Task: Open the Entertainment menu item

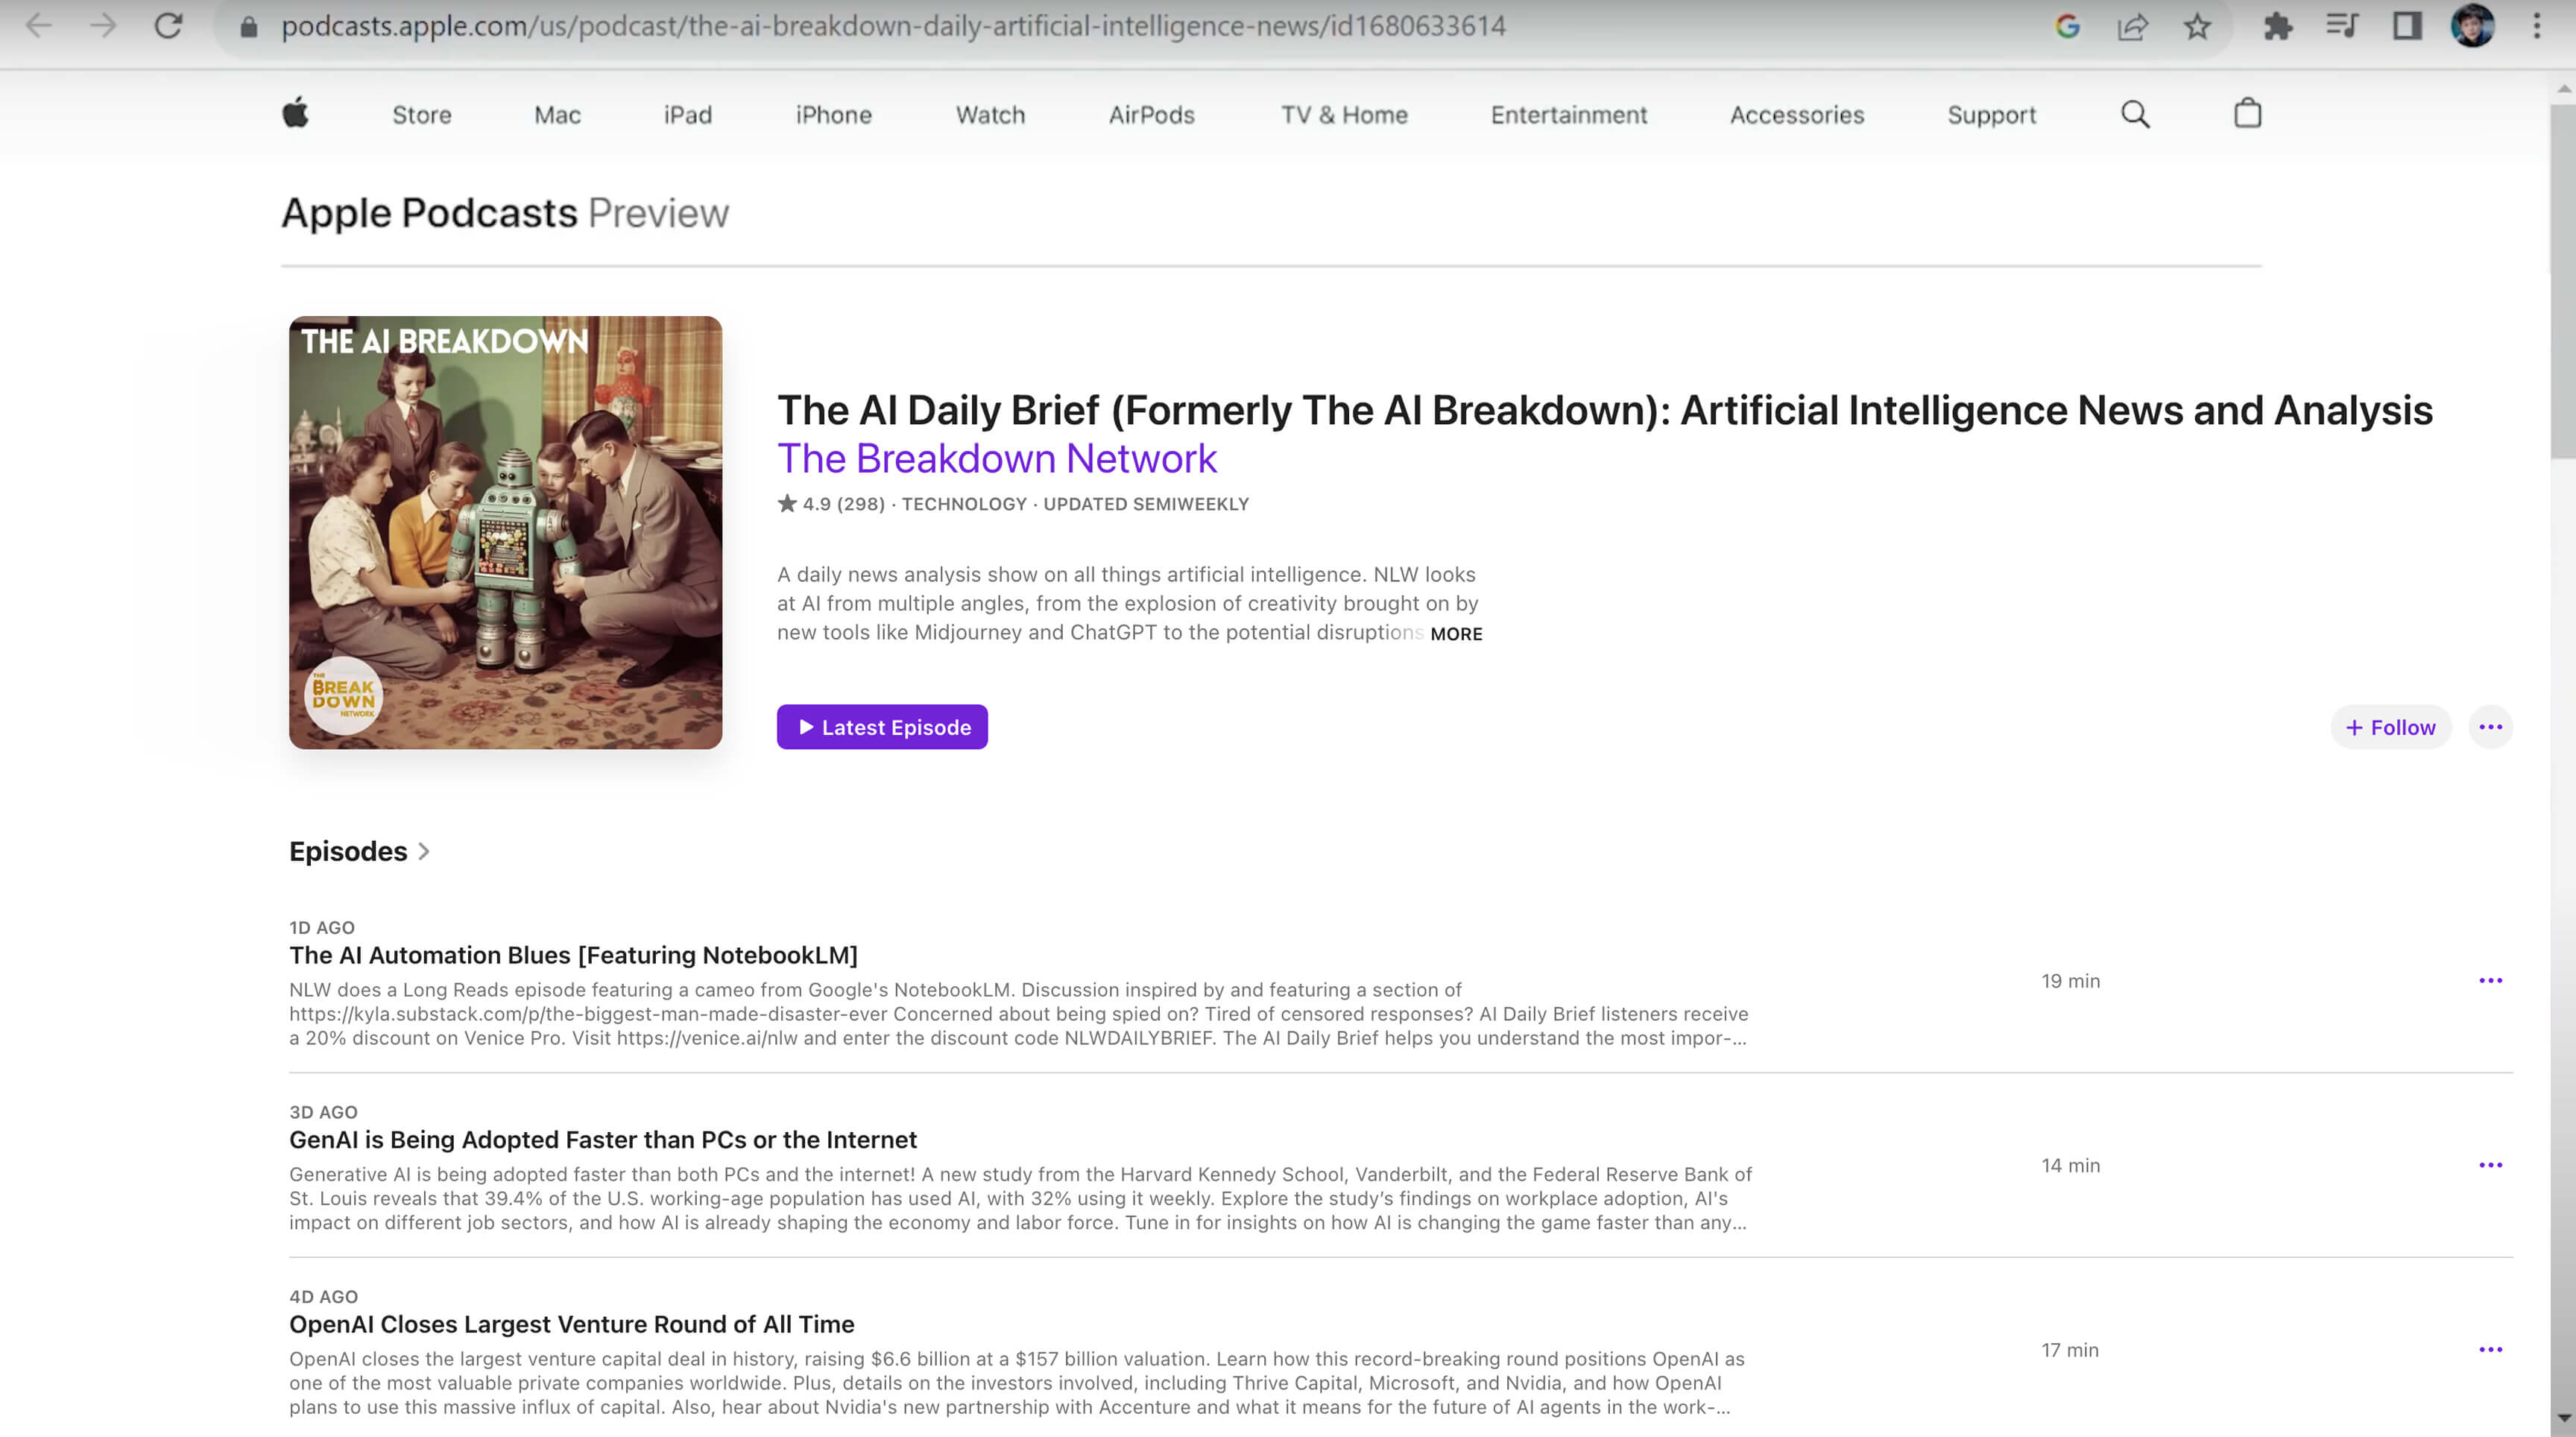Action: tap(1568, 115)
